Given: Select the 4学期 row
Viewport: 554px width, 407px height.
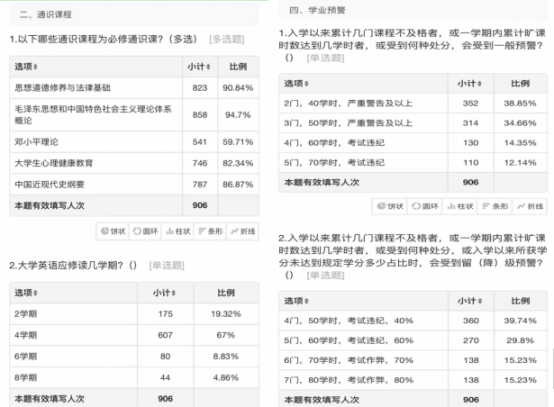Looking at the screenshot, I should (134, 335).
